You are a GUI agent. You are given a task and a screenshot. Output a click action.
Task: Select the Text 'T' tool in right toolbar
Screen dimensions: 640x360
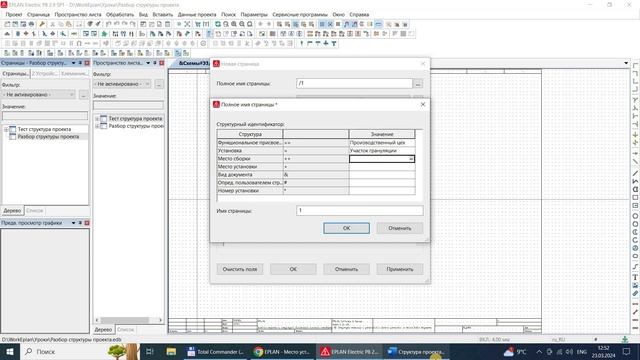[635, 278]
